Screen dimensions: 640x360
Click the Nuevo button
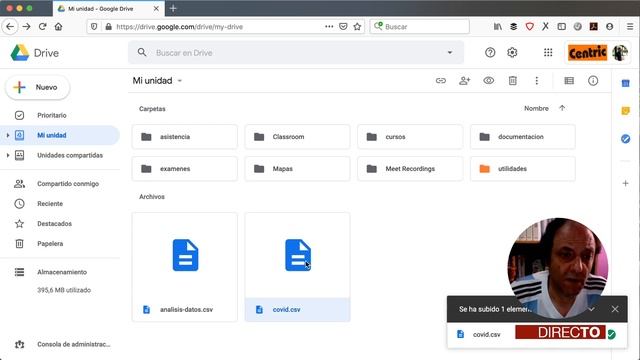click(x=38, y=87)
